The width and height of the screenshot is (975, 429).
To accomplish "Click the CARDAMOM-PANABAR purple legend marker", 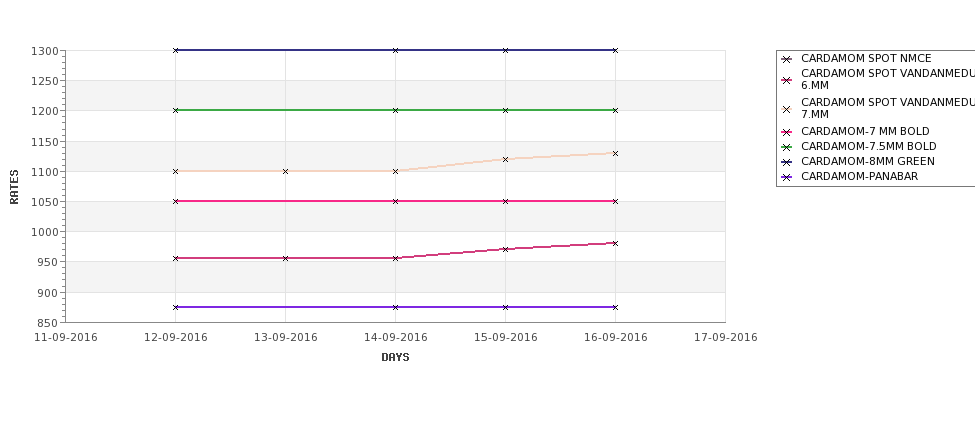I will (x=787, y=177).
